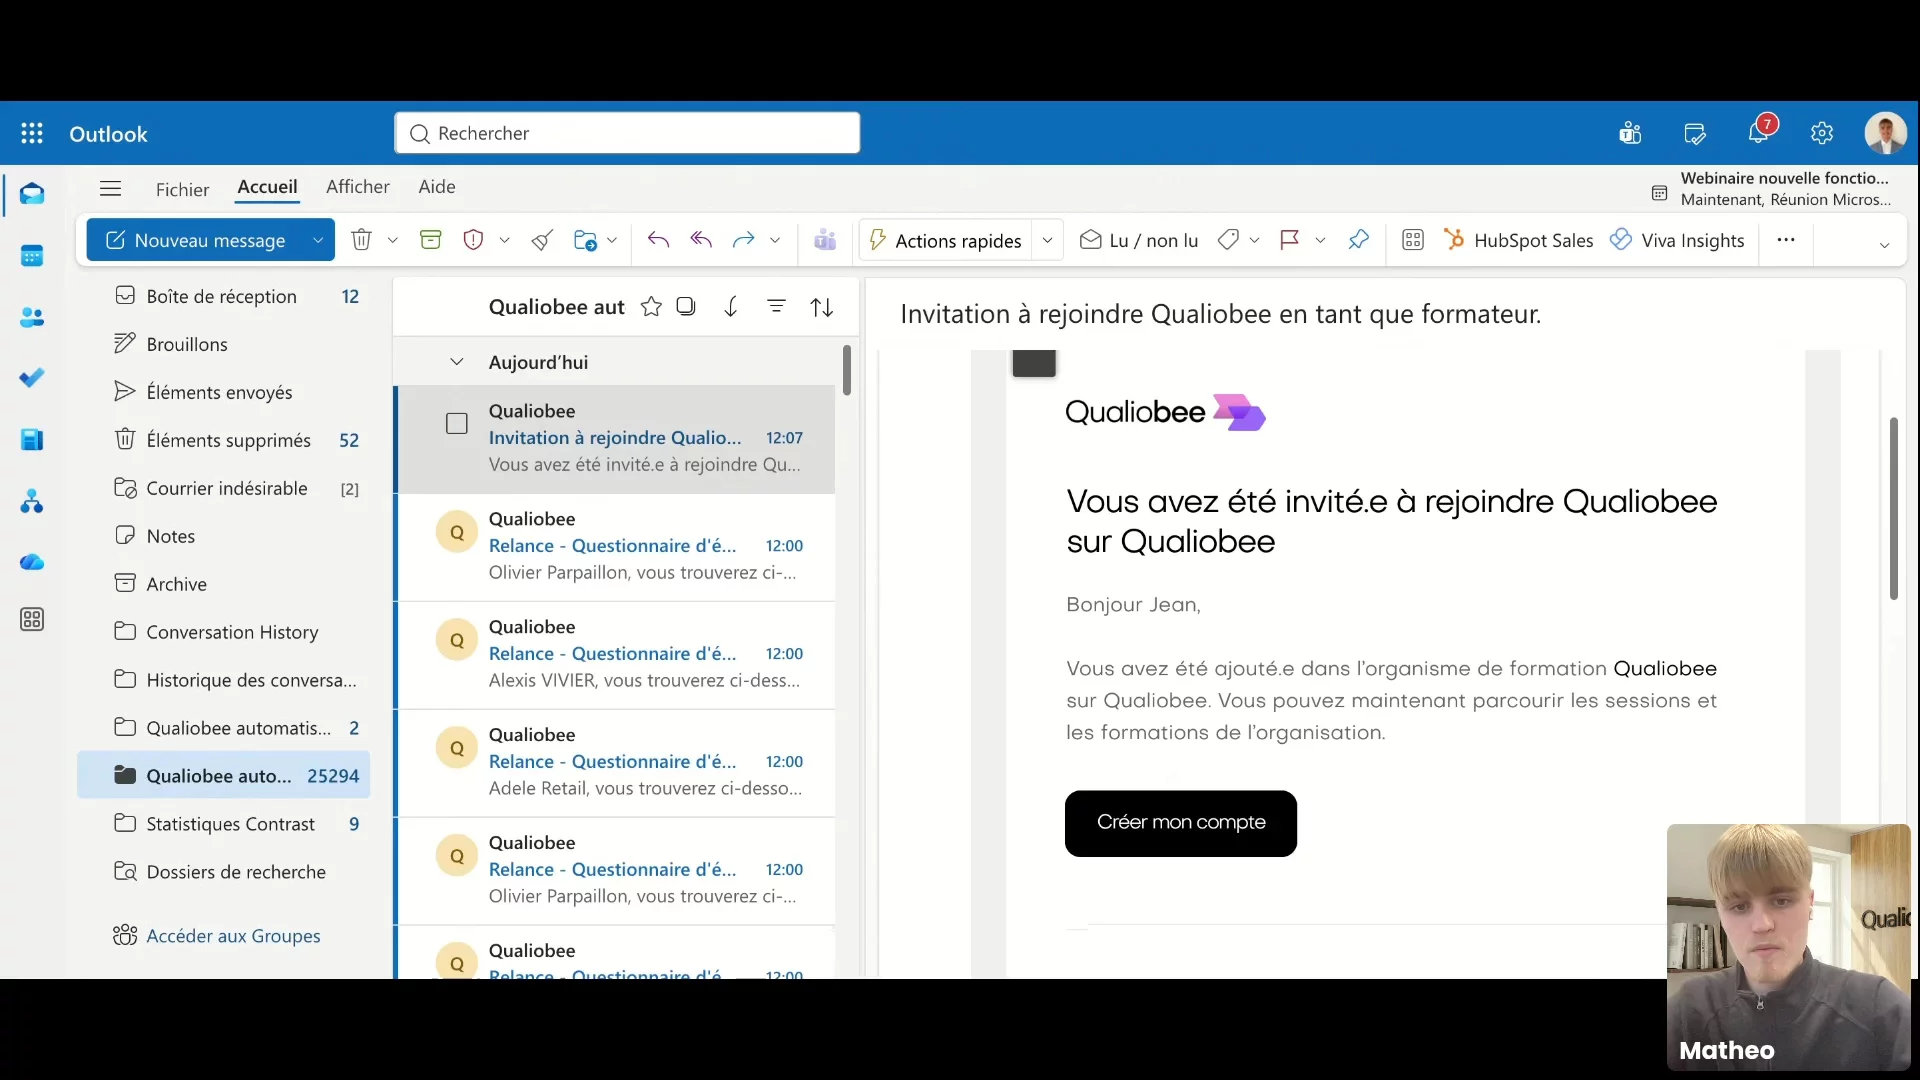Open Courrier indésirable folder
Image resolution: width=1920 pixels, height=1080 pixels.
pos(224,488)
